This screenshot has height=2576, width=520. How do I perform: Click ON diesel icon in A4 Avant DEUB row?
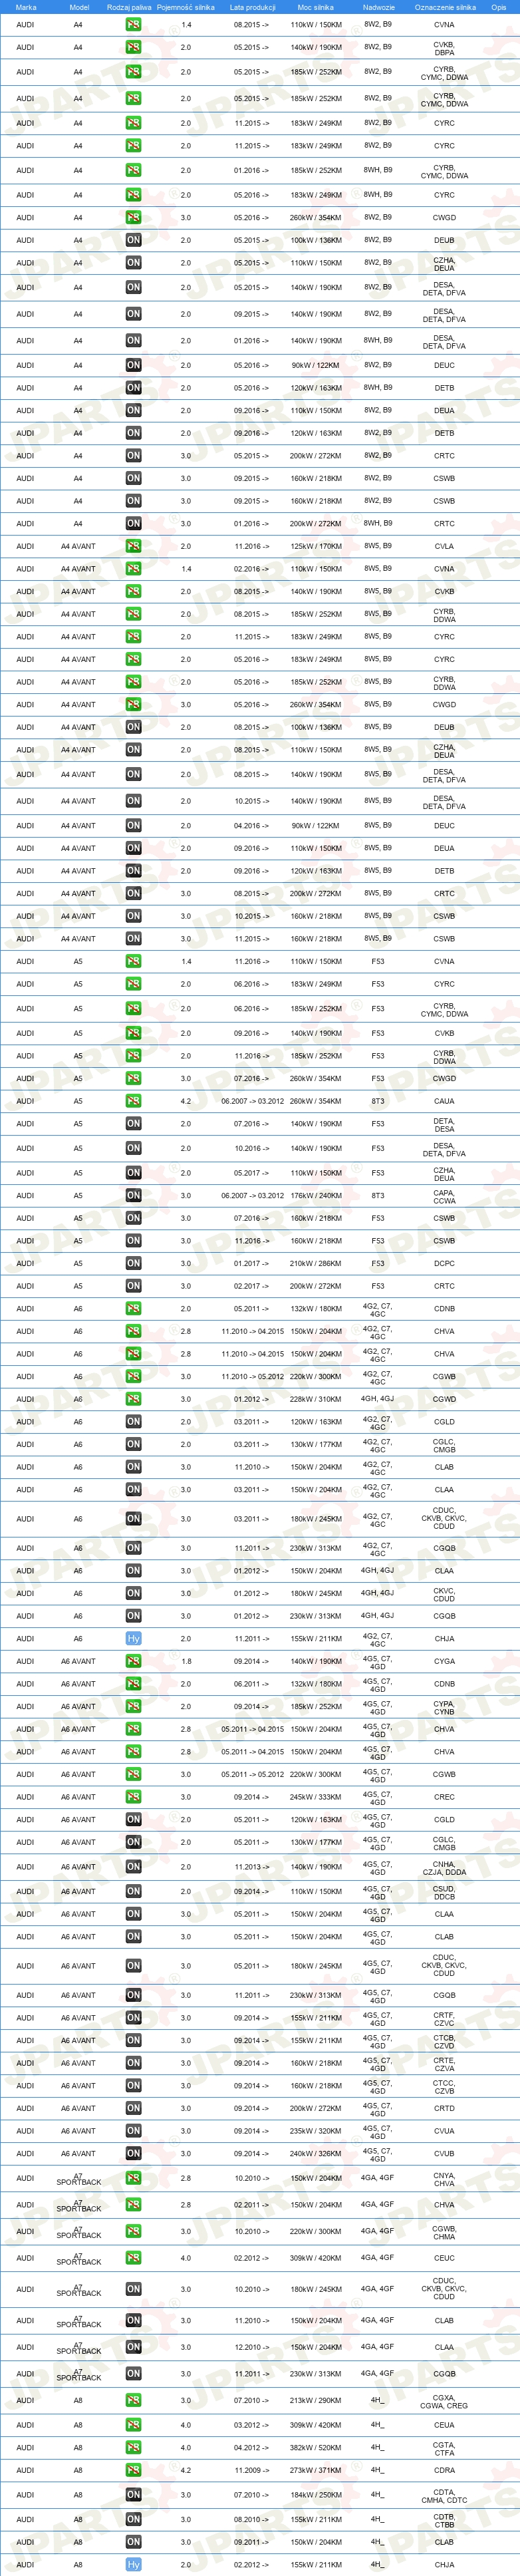click(133, 727)
